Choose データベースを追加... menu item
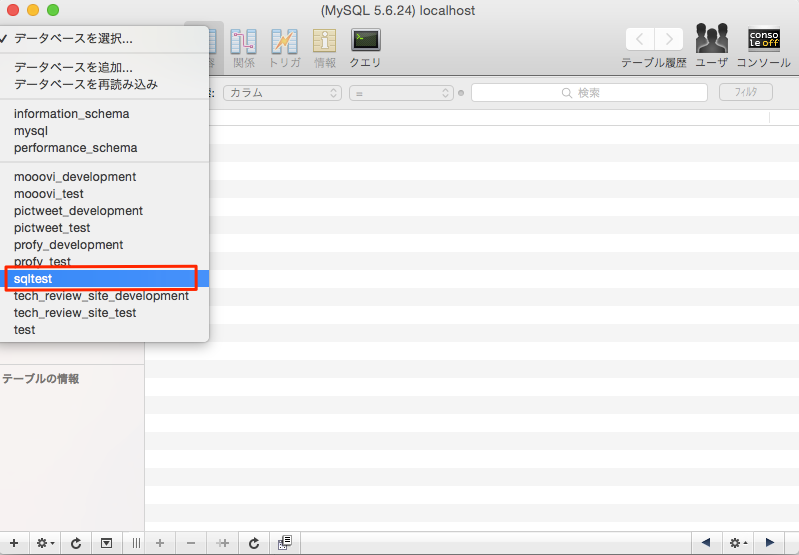Image resolution: width=799 pixels, height=555 pixels. 75,67
